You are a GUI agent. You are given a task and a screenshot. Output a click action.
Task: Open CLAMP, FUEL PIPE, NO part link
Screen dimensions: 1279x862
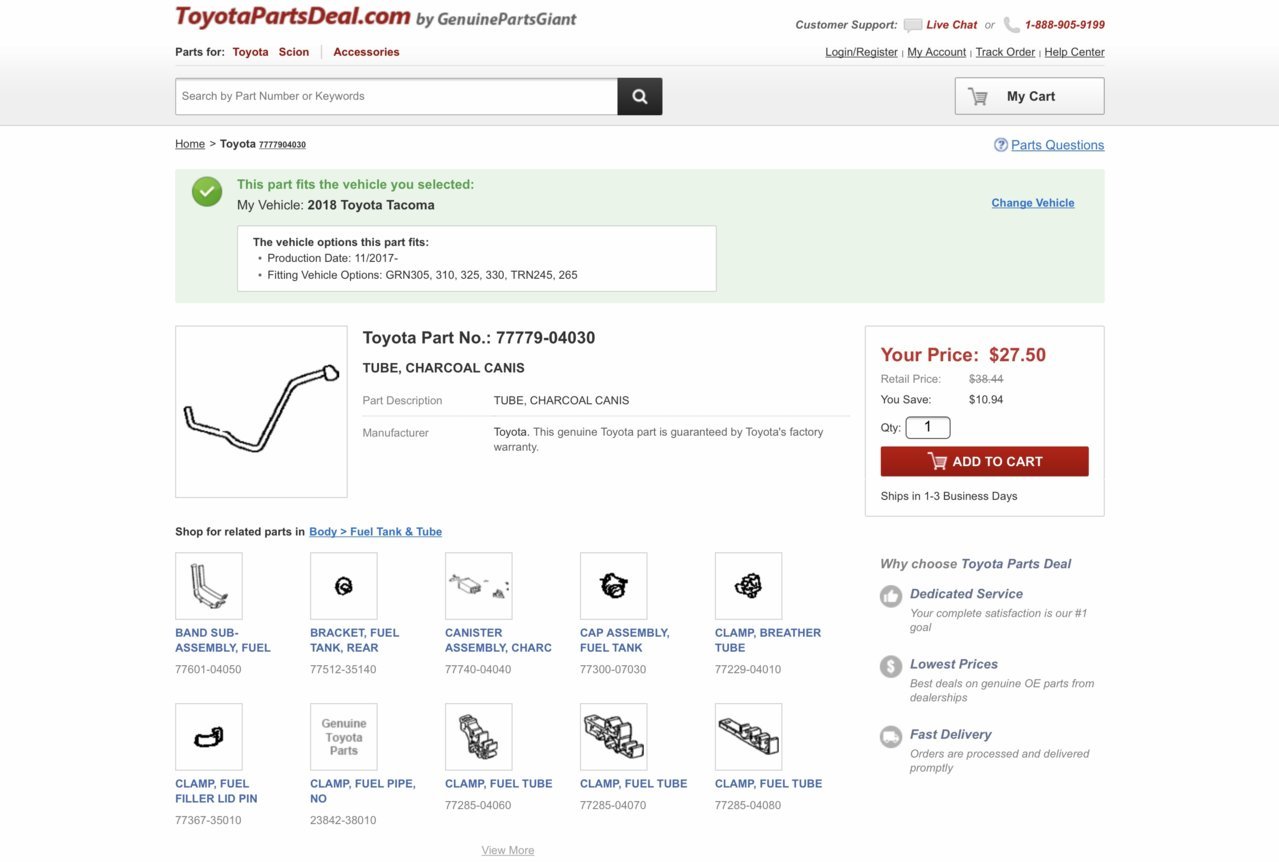pyautogui.click(x=363, y=791)
